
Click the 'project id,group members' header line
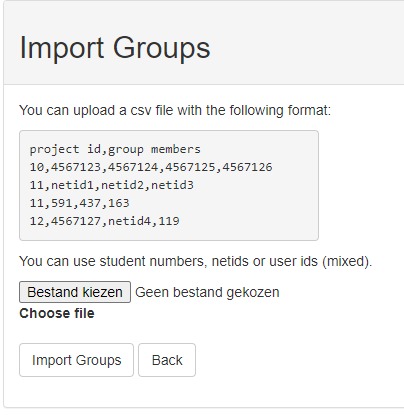pos(115,149)
